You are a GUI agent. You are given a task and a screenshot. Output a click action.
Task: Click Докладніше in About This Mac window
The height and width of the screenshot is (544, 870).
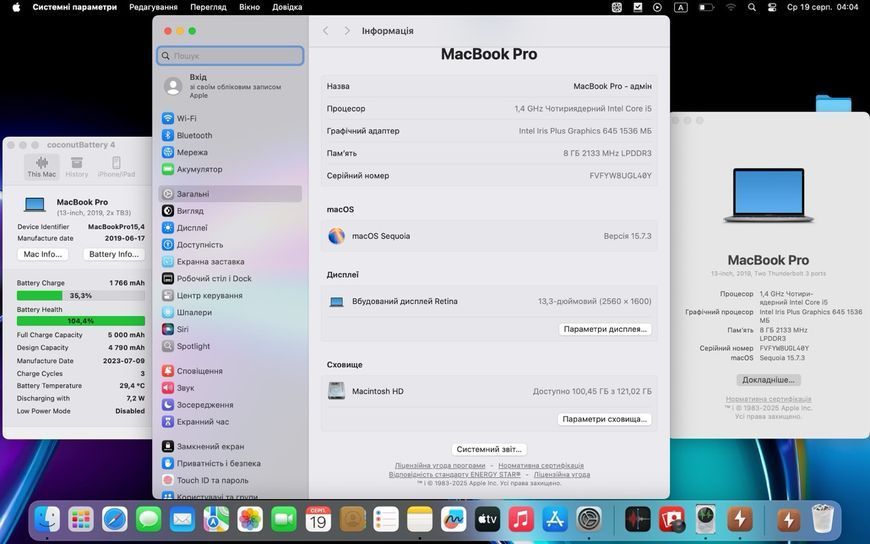768,380
